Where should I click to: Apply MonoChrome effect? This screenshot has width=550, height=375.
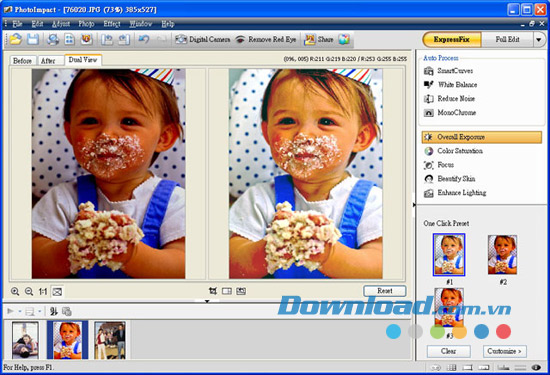click(x=450, y=113)
